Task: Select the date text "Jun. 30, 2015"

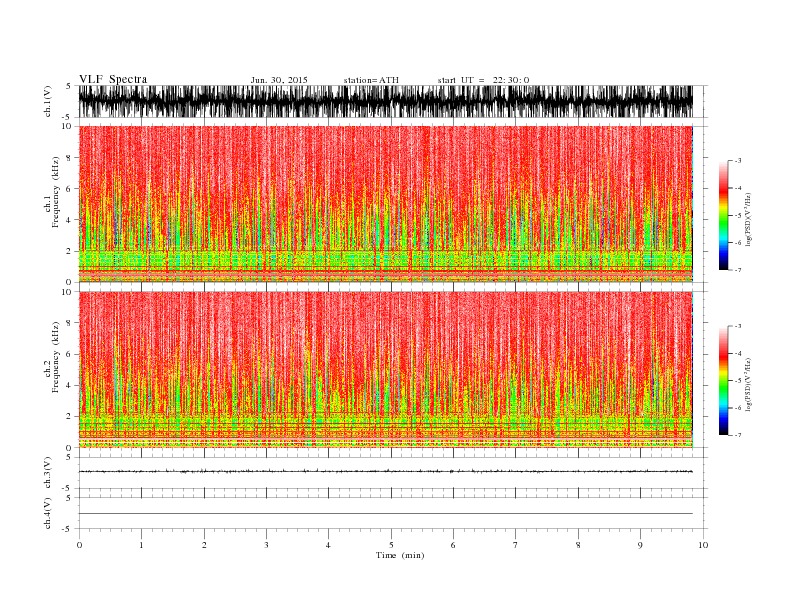Action: (279, 80)
